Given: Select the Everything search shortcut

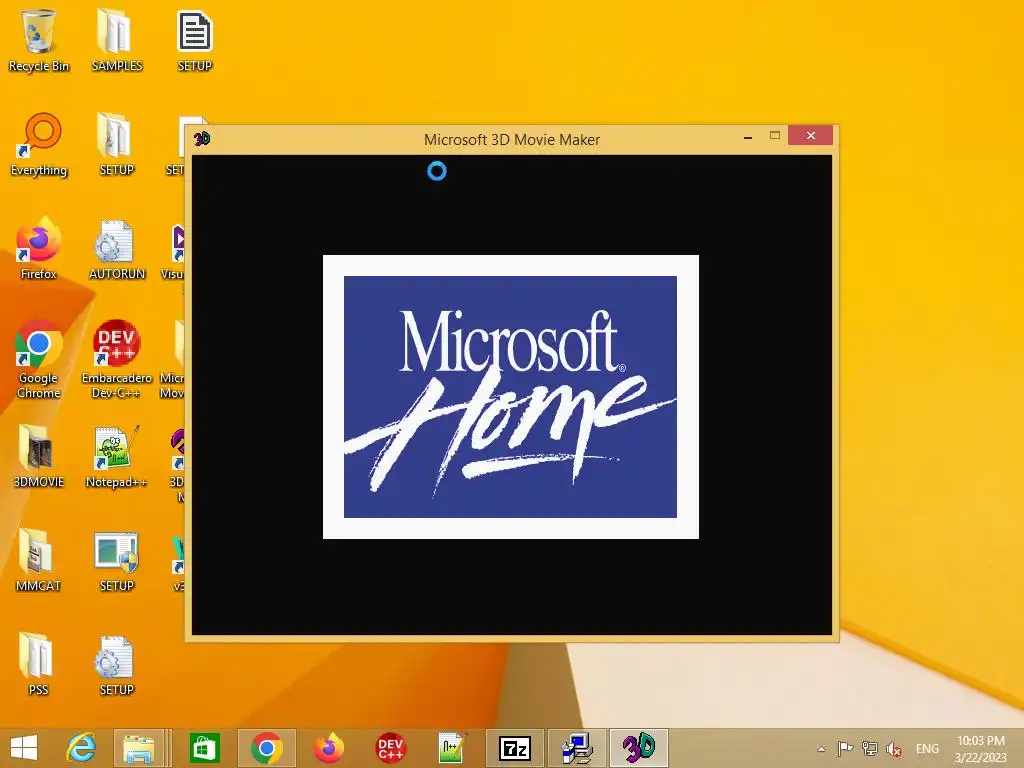Looking at the screenshot, I should pyautogui.click(x=39, y=144).
